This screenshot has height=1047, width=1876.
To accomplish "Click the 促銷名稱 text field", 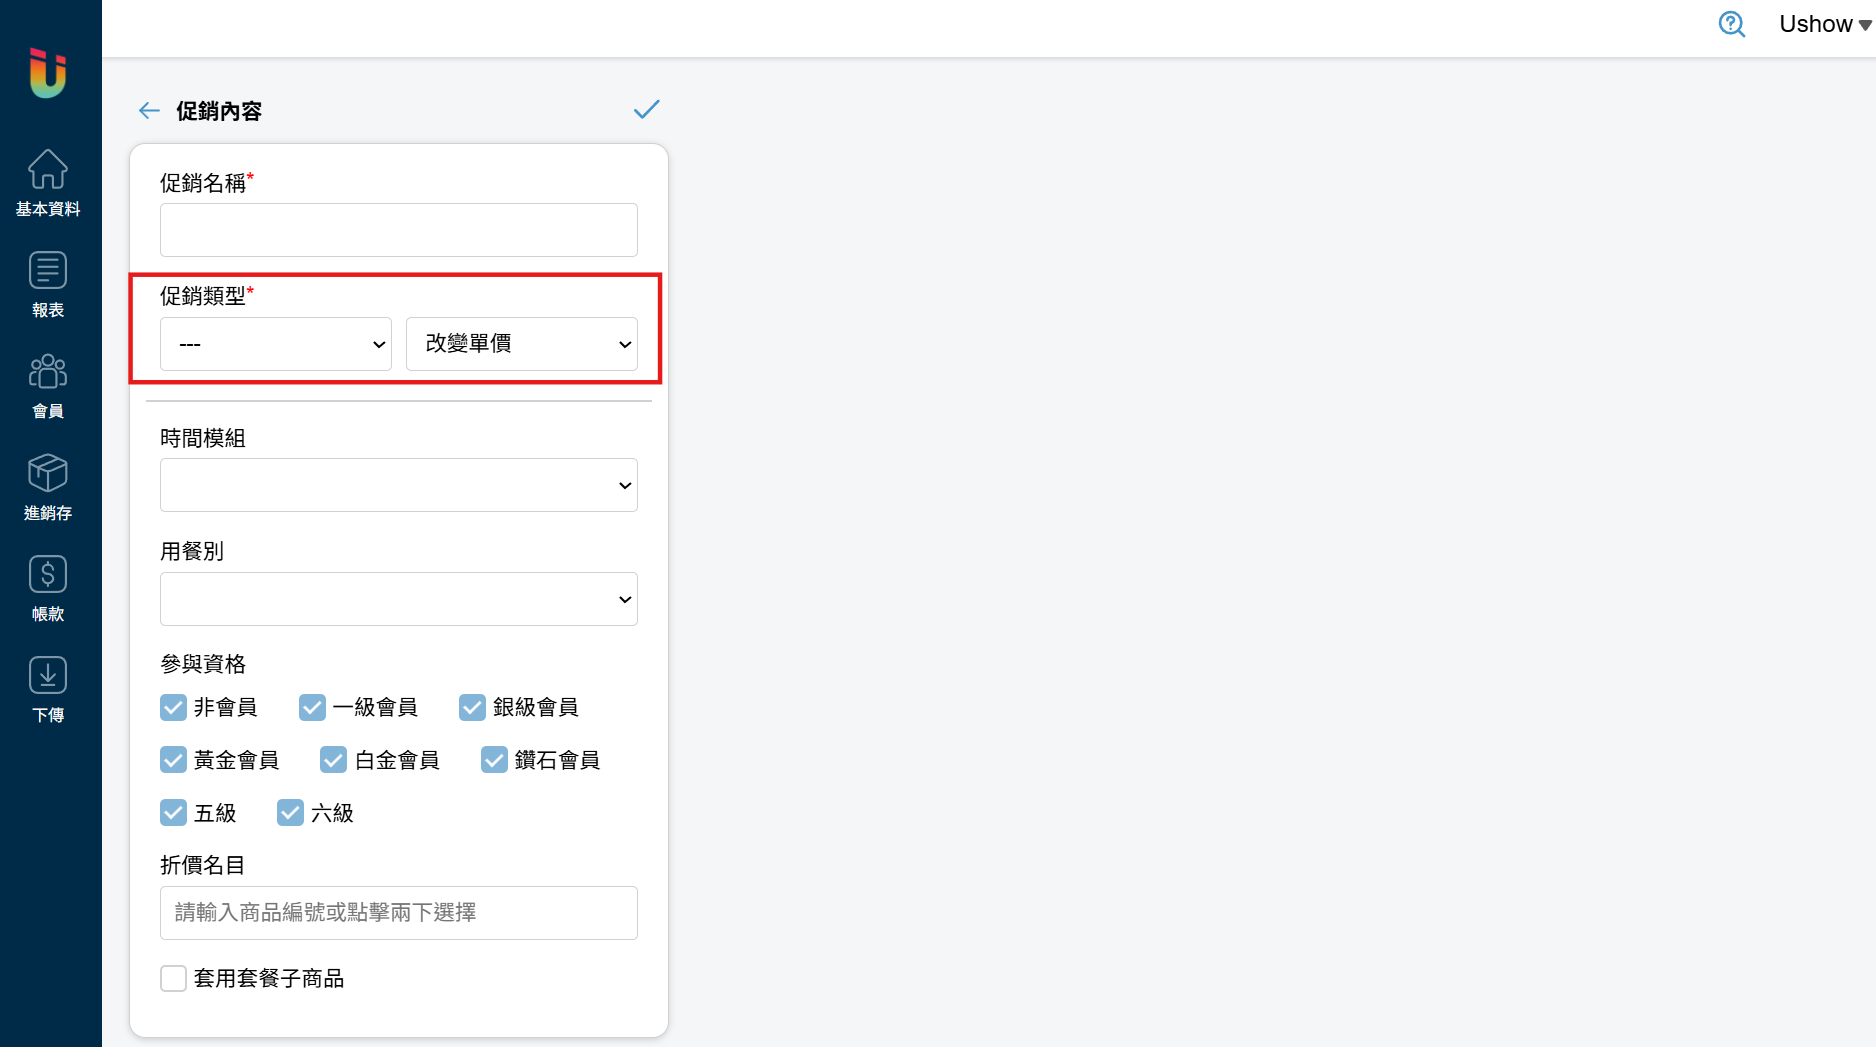I will point(399,230).
